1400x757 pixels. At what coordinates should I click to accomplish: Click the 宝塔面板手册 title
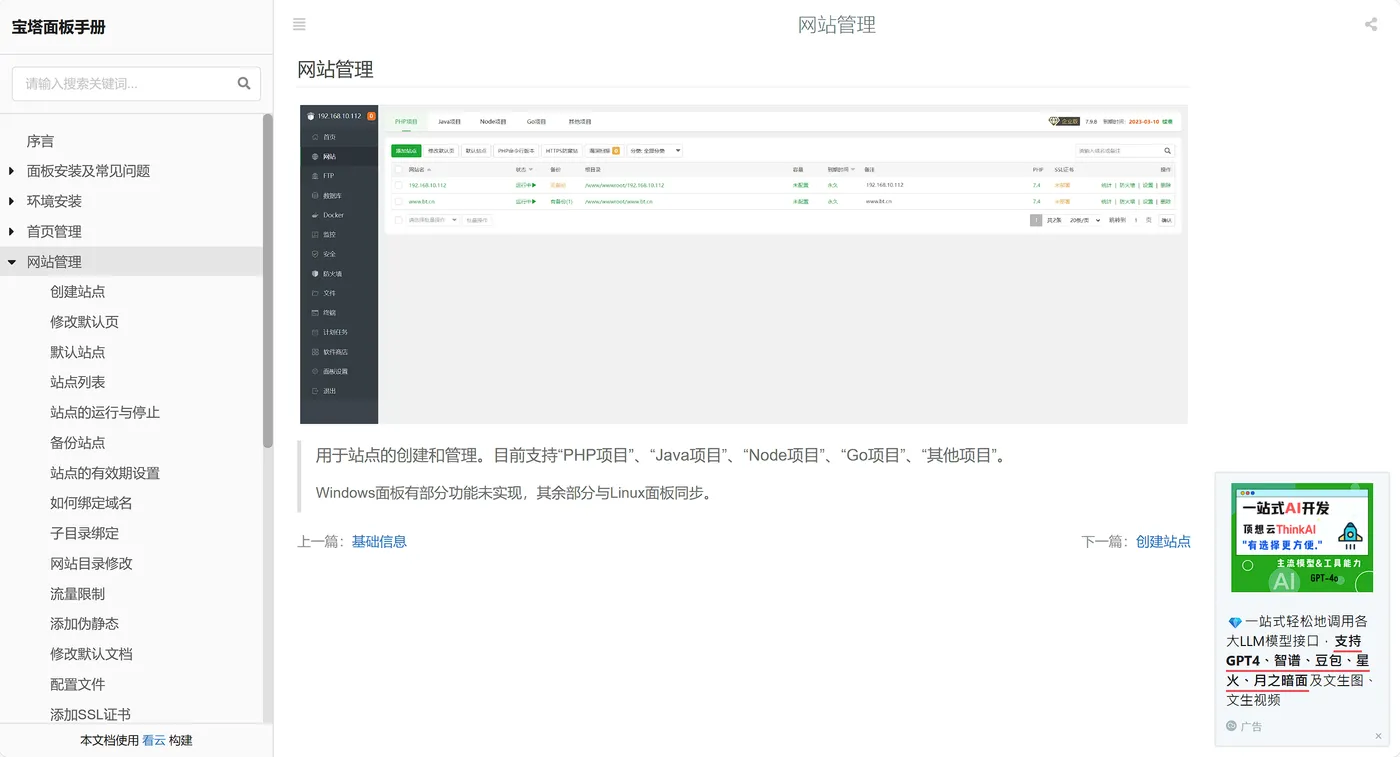click(58, 27)
